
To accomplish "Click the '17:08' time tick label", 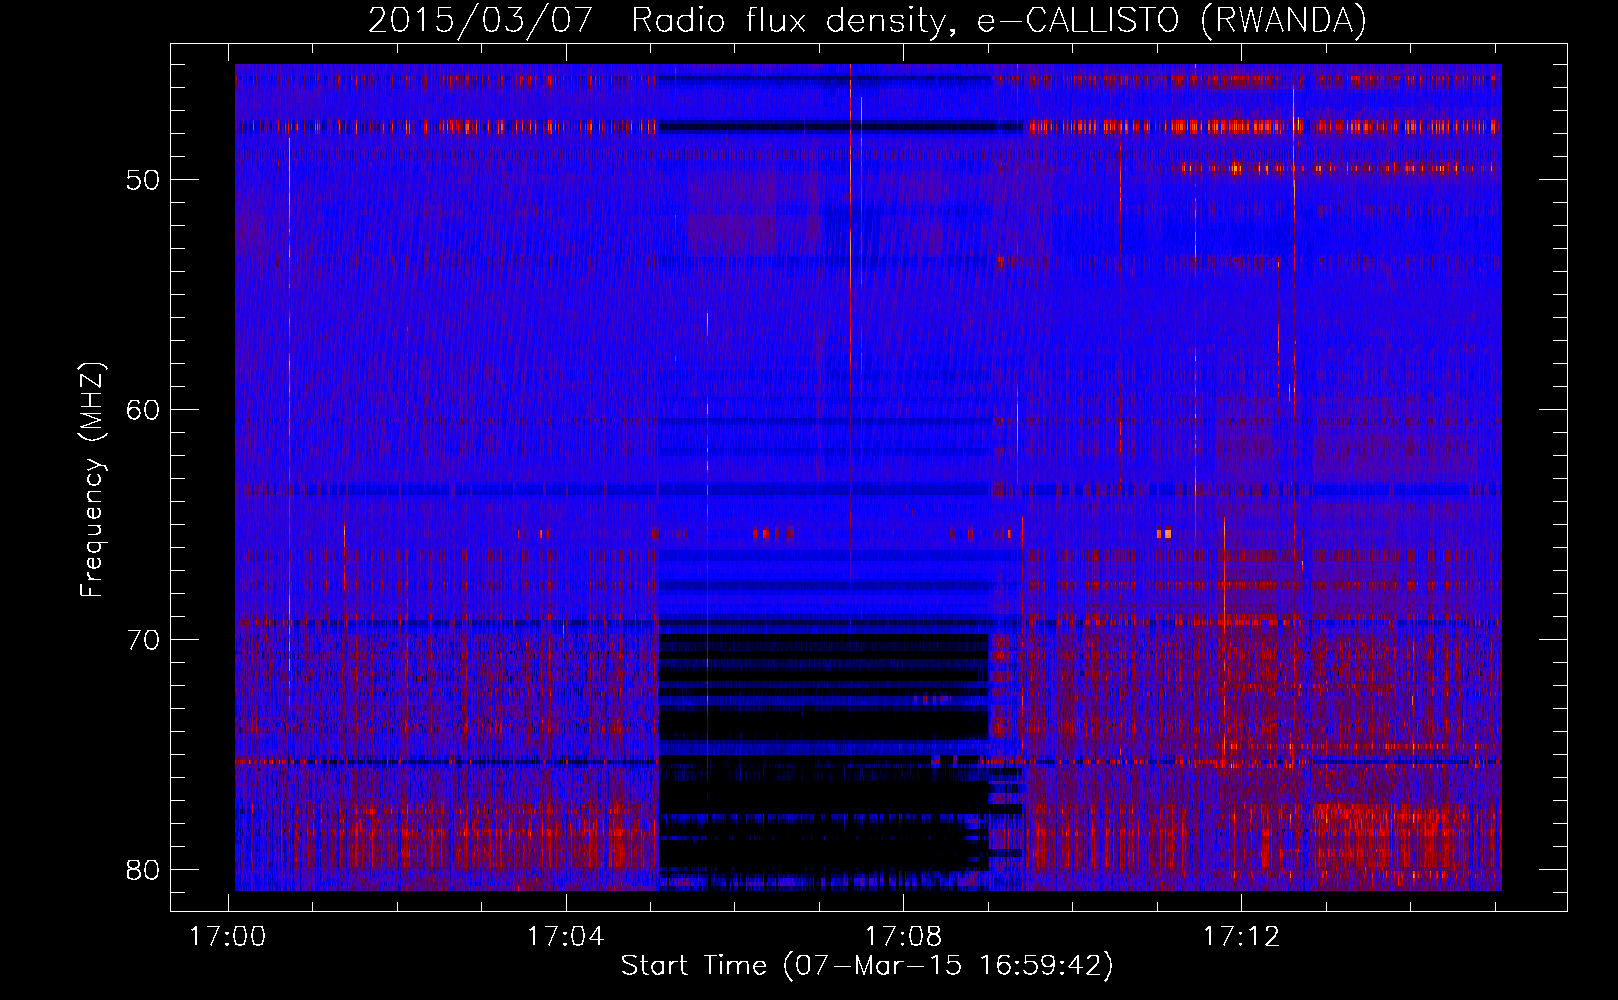I will [x=903, y=936].
